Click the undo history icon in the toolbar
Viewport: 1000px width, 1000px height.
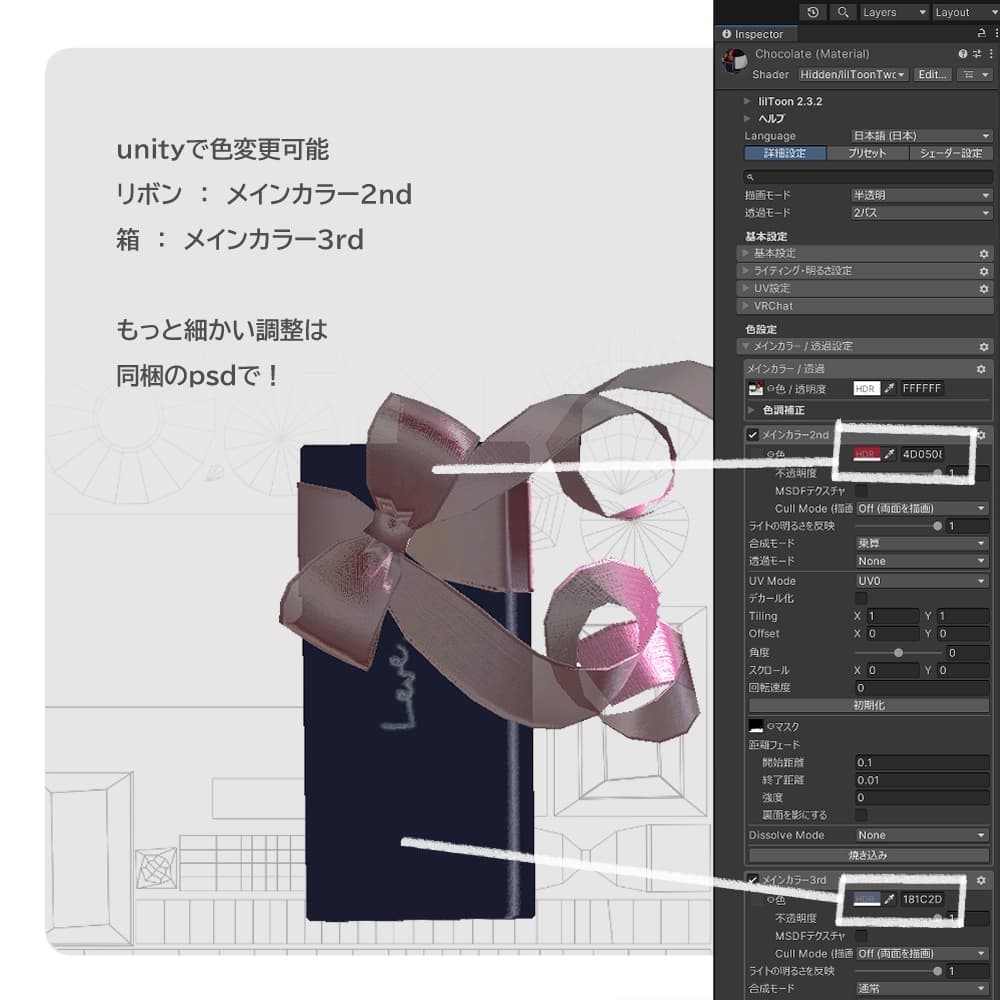(812, 12)
